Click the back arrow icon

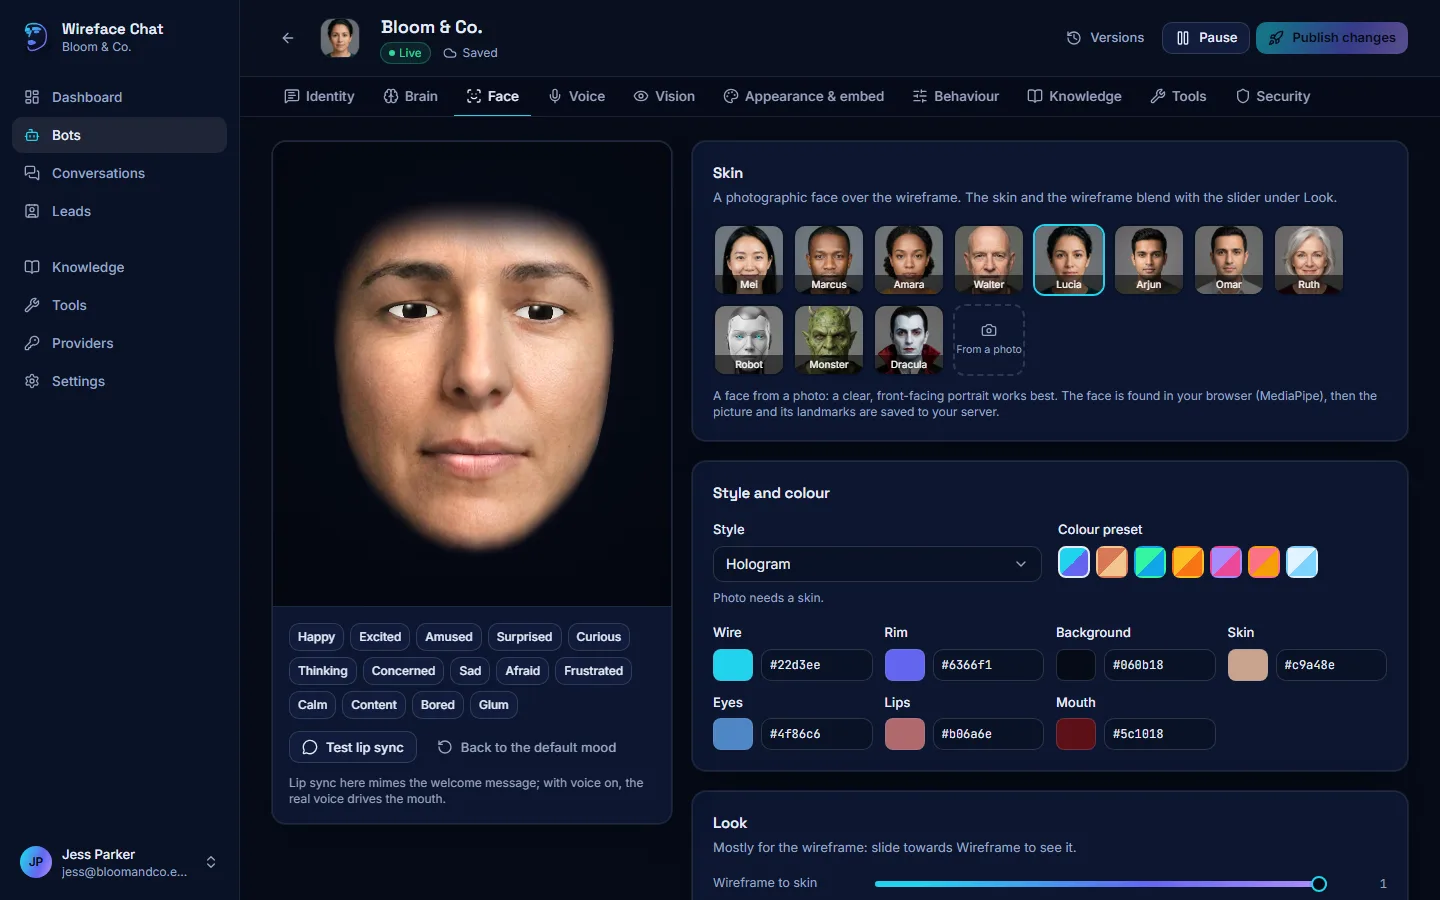(288, 38)
